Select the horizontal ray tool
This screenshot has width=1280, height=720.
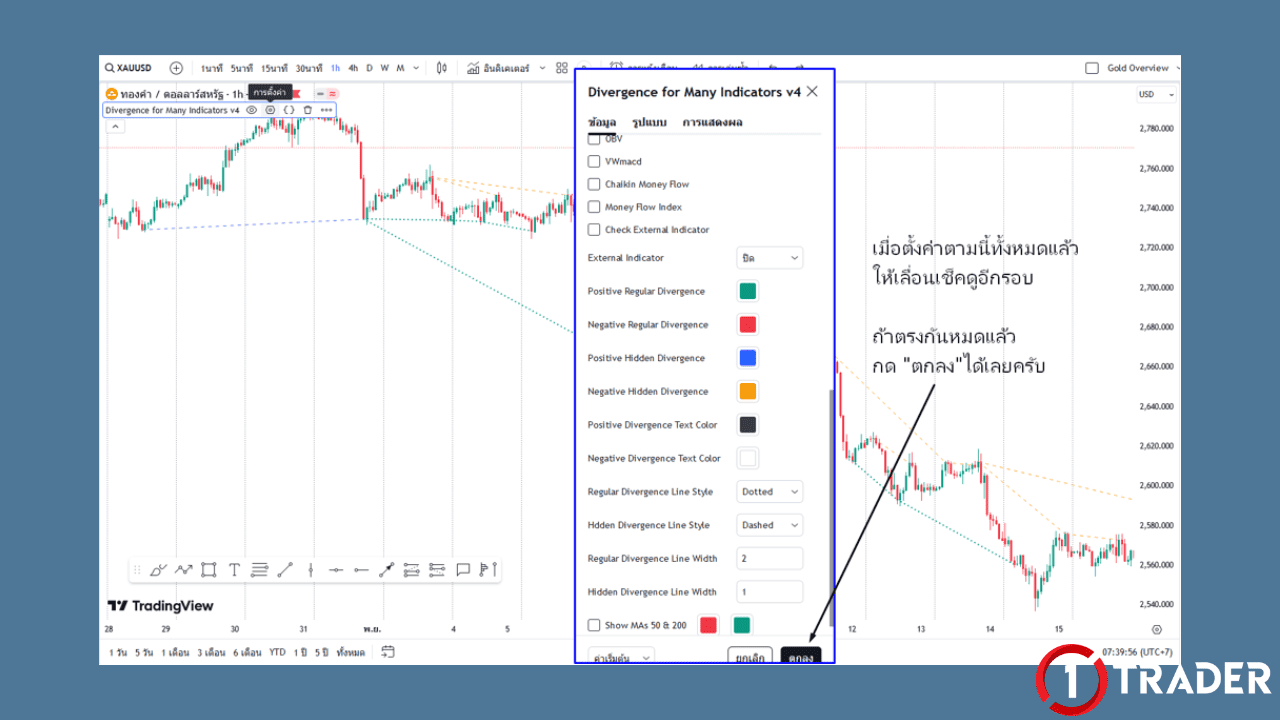click(x=361, y=570)
